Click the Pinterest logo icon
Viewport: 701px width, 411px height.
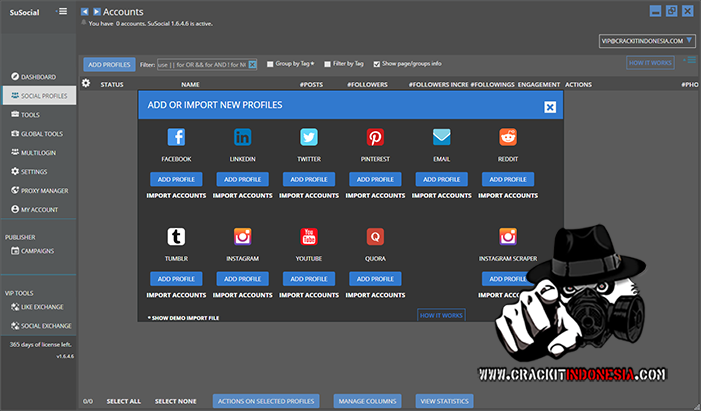coord(375,137)
